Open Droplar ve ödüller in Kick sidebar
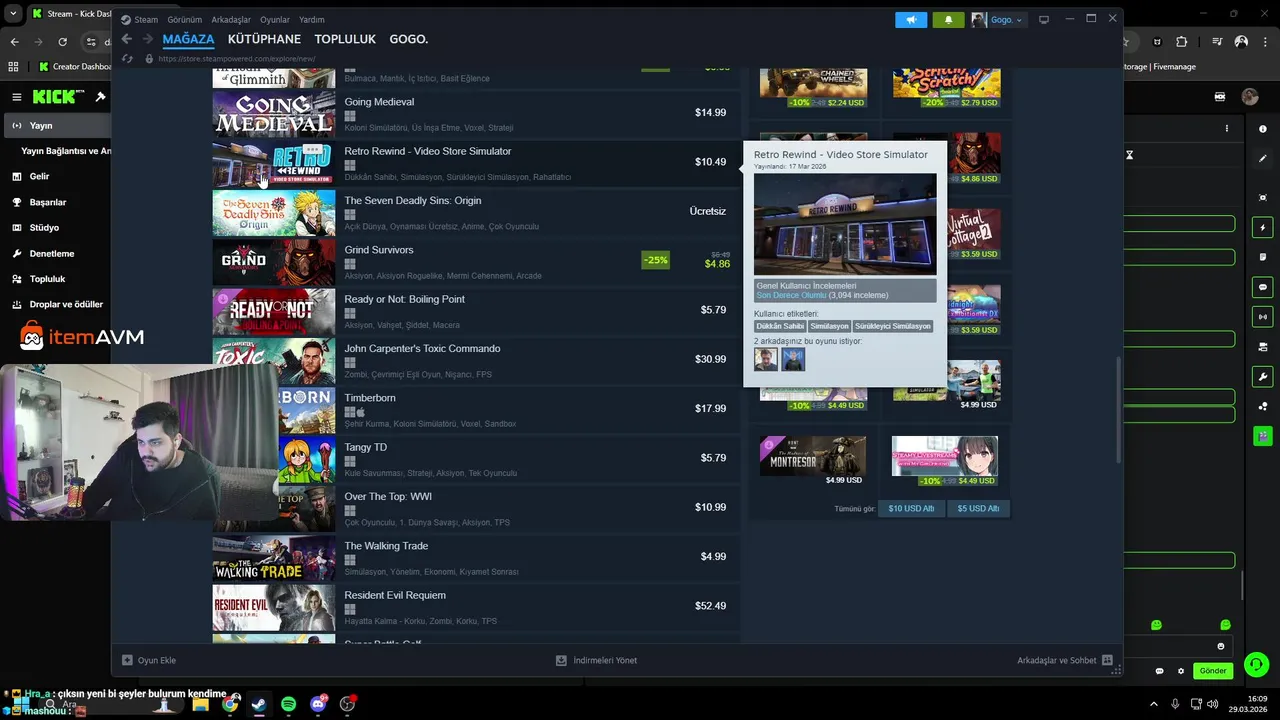 pyautogui.click(x=56, y=304)
